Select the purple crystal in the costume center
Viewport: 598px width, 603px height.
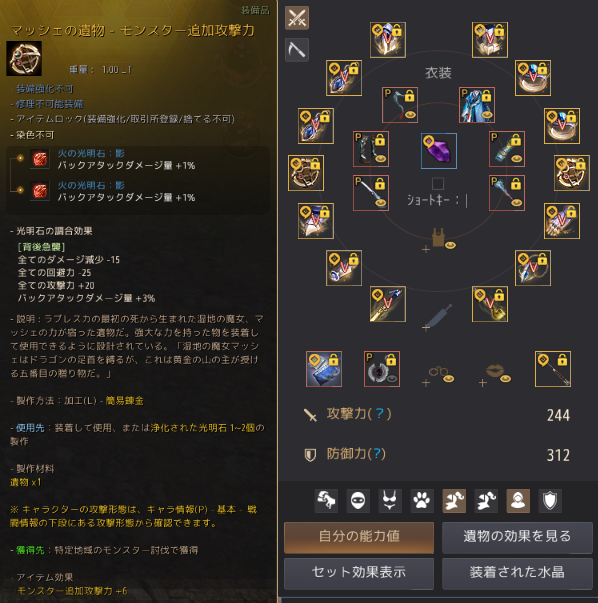point(439,151)
